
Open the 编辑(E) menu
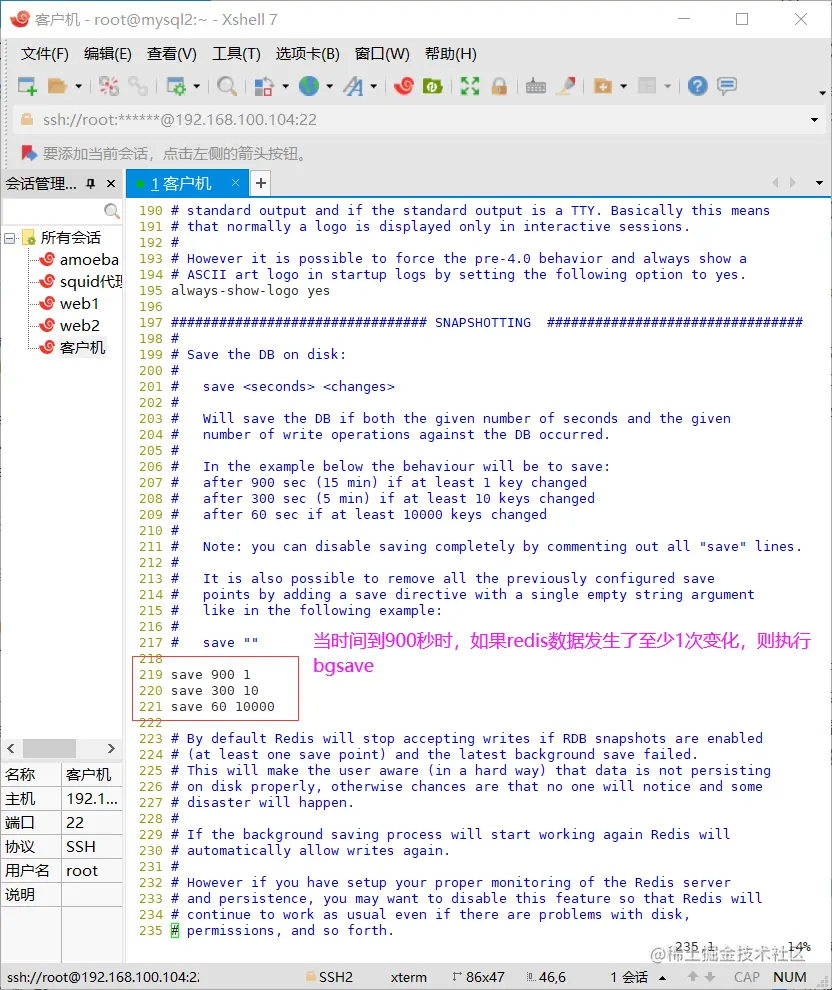(107, 54)
